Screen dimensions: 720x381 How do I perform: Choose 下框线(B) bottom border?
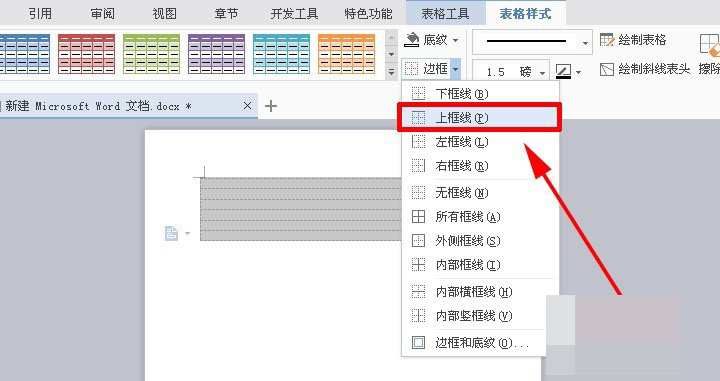tap(480, 94)
